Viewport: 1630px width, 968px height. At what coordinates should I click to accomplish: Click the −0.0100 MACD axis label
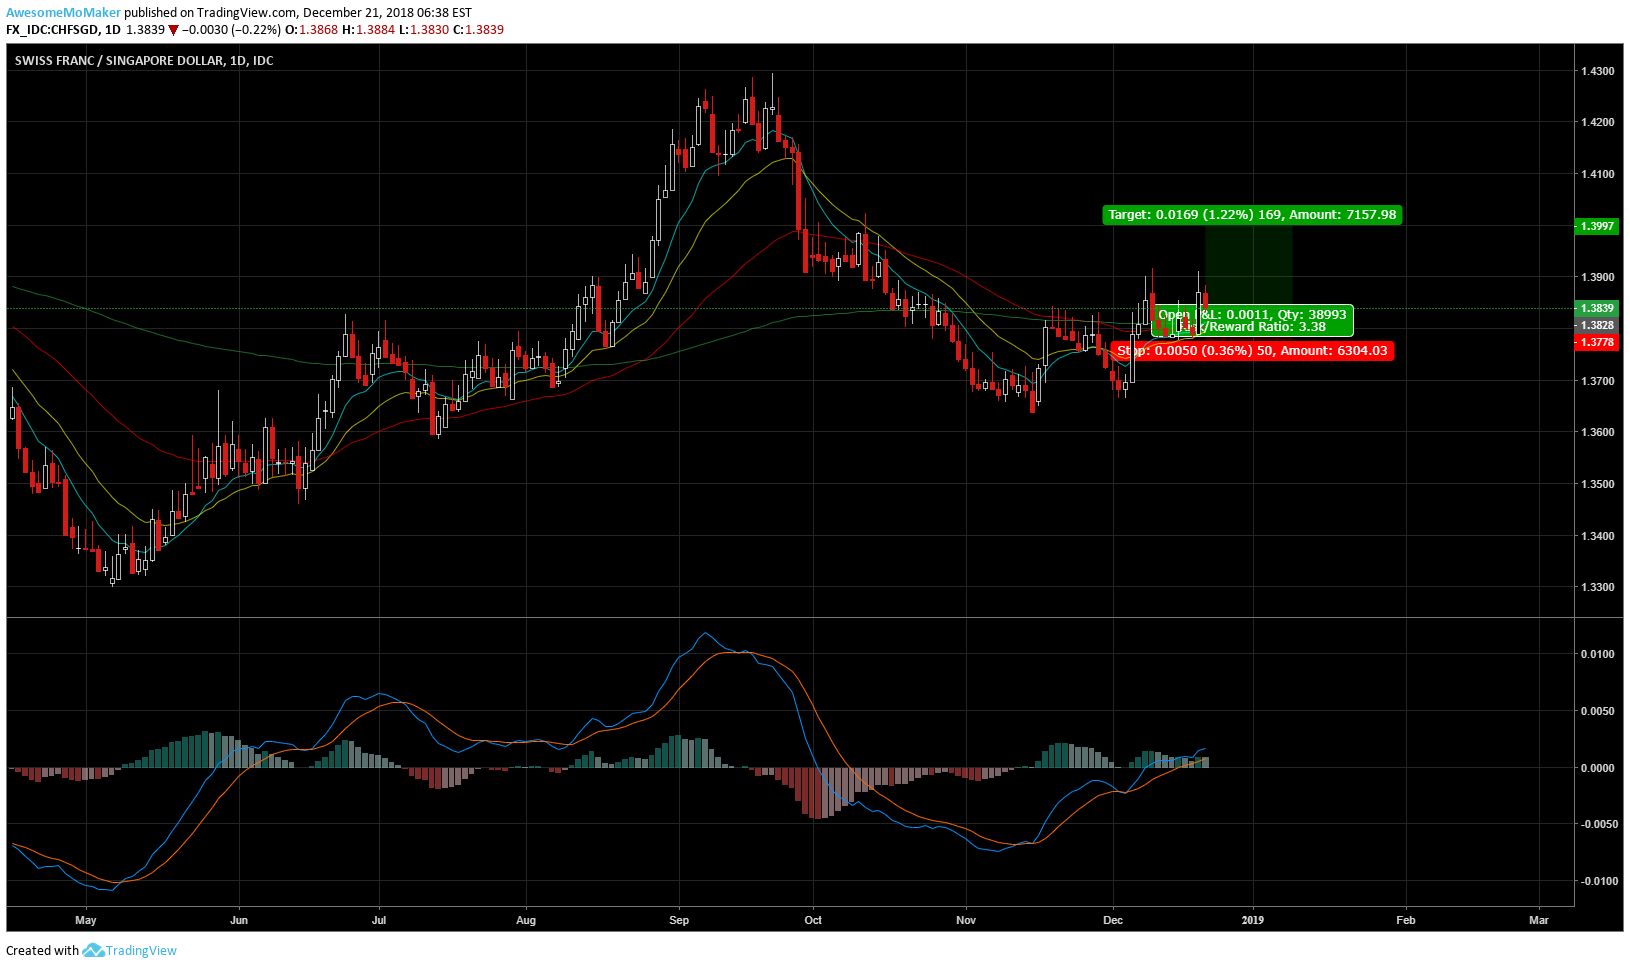tap(1598, 881)
